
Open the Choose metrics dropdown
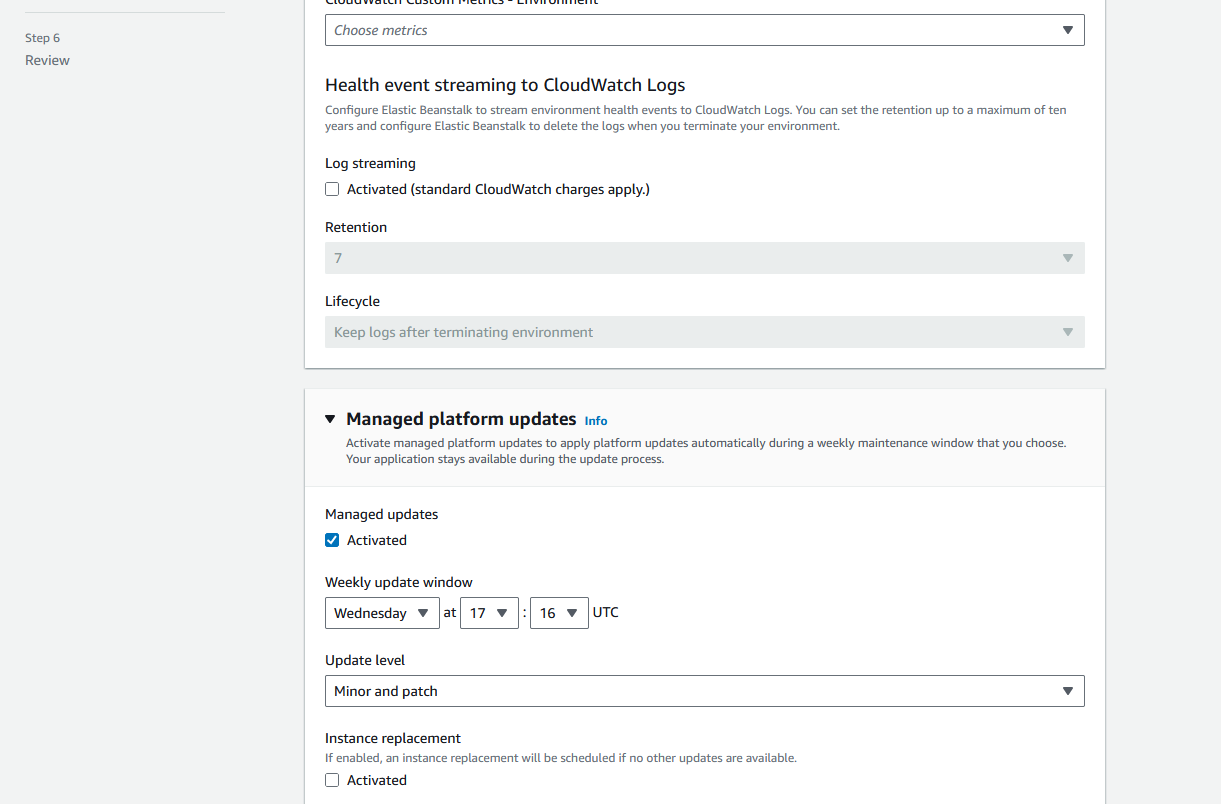690,30
